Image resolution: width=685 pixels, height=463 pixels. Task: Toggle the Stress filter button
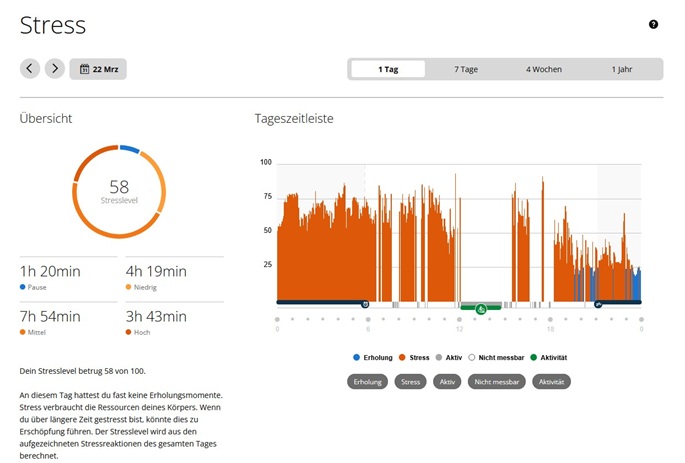point(410,381)
